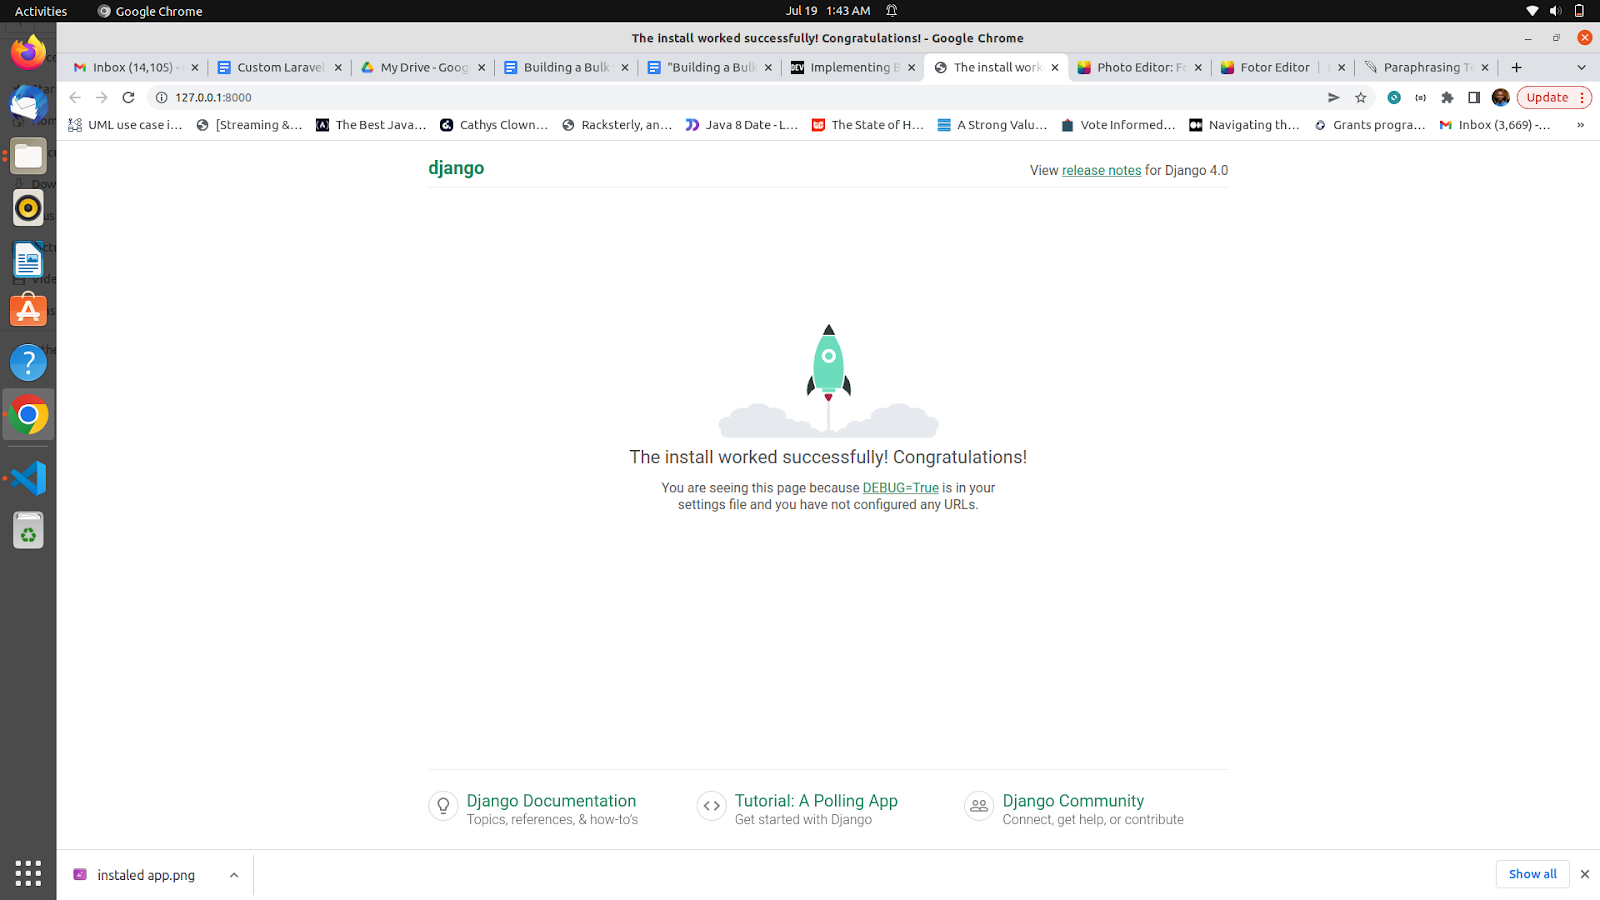Open the release notes link
Image resolution: width=1600 pixels, height=900 pixels.
click(x=1101, y=170)
